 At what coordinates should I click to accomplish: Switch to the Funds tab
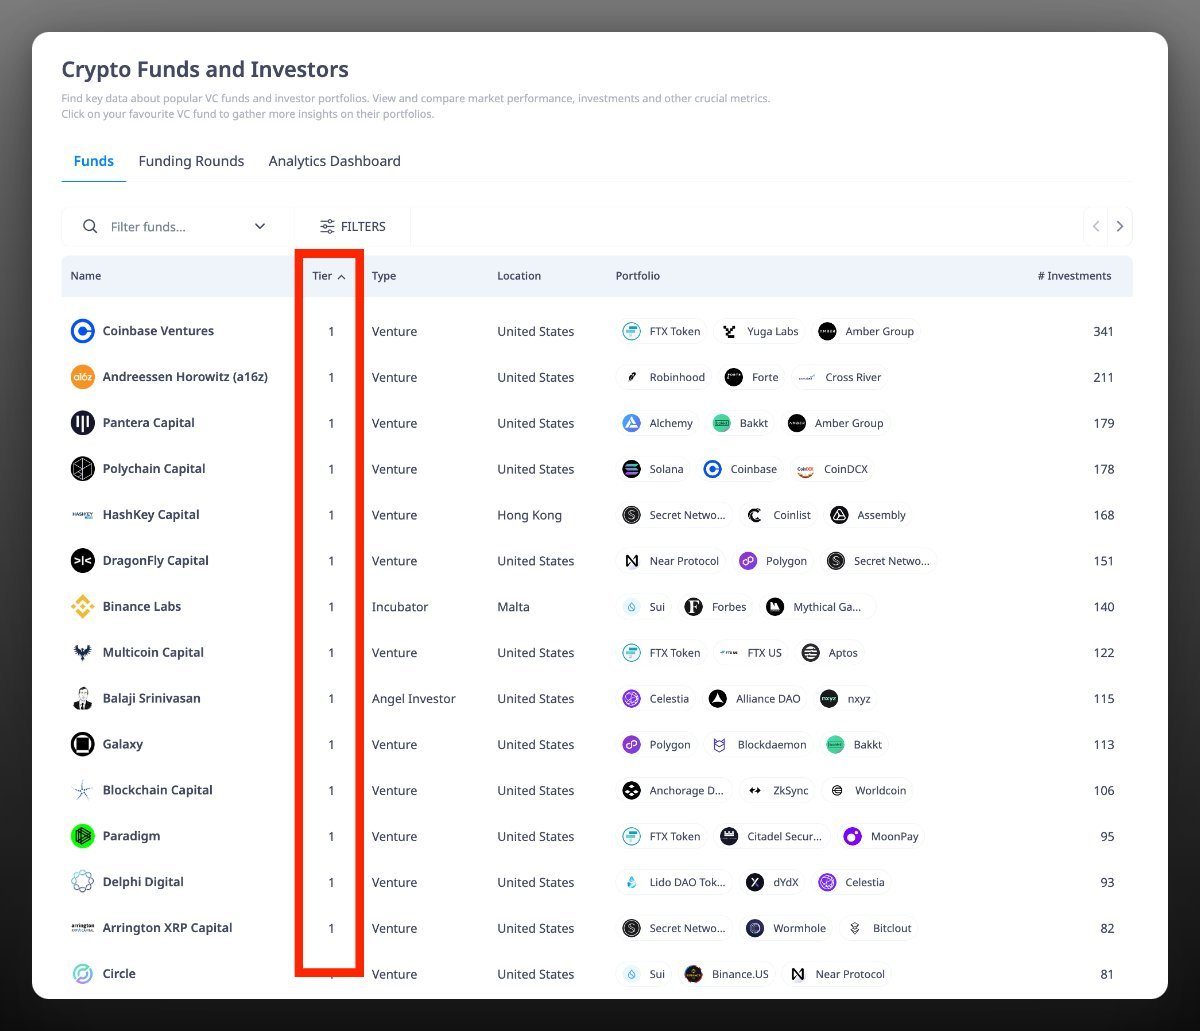click(94, 161)
